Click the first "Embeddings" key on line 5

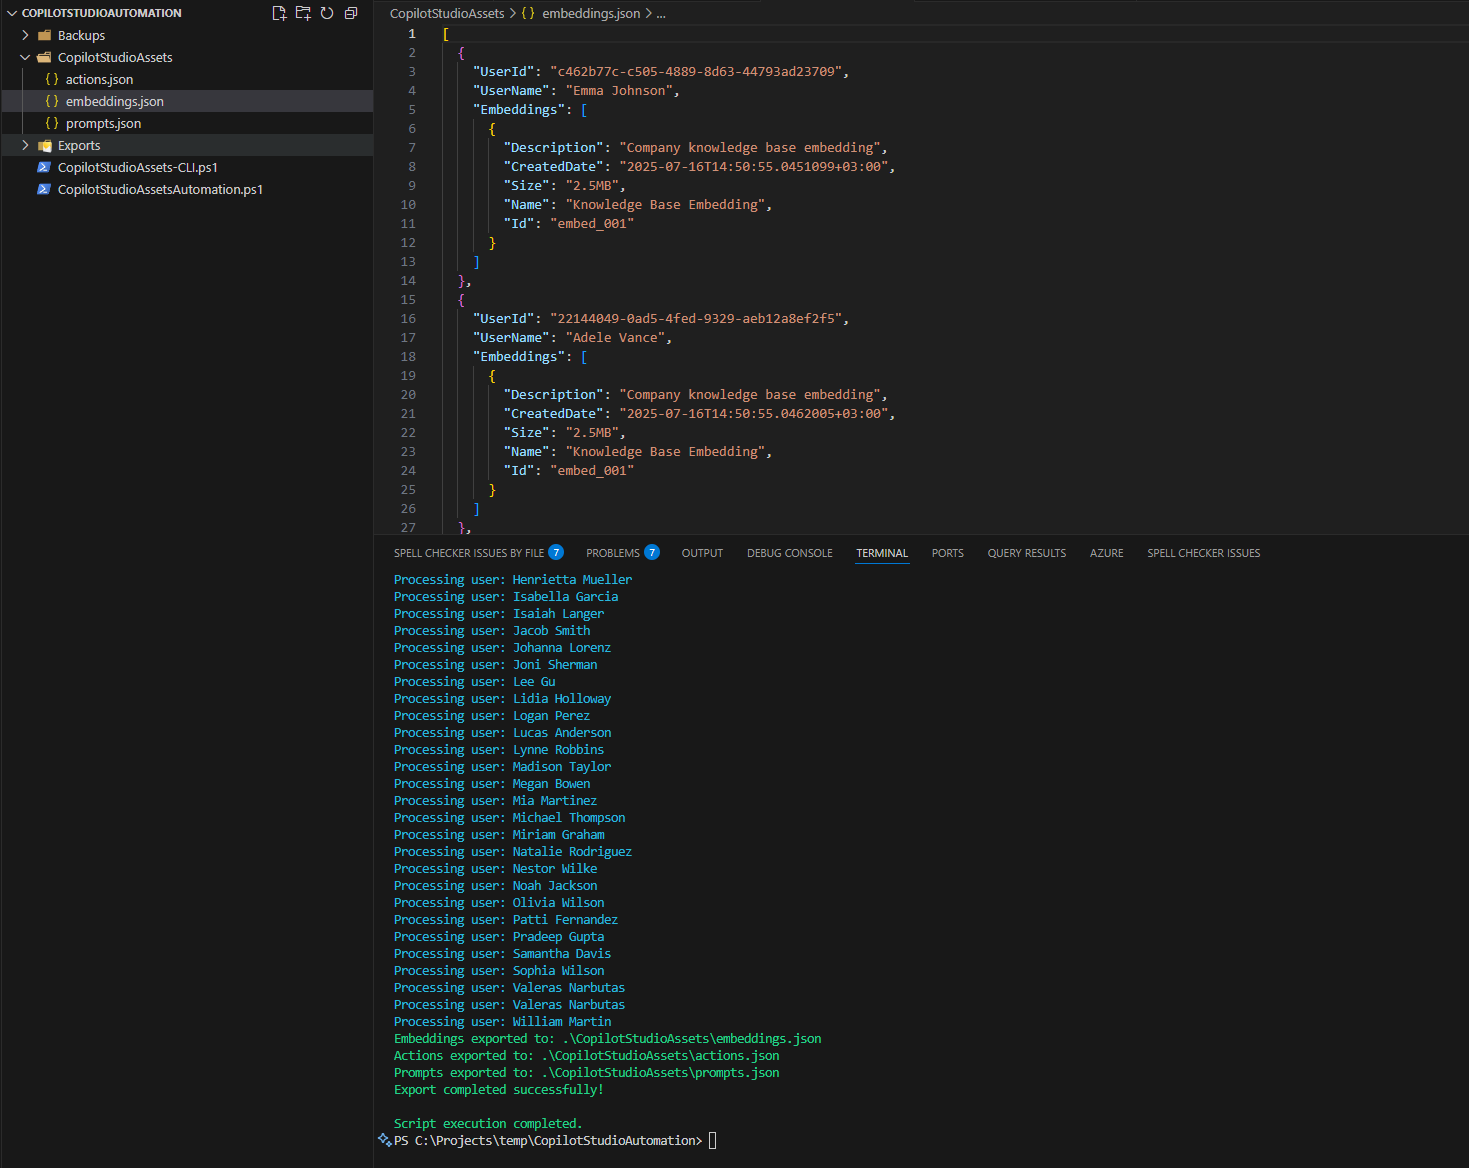pos(519,110)
